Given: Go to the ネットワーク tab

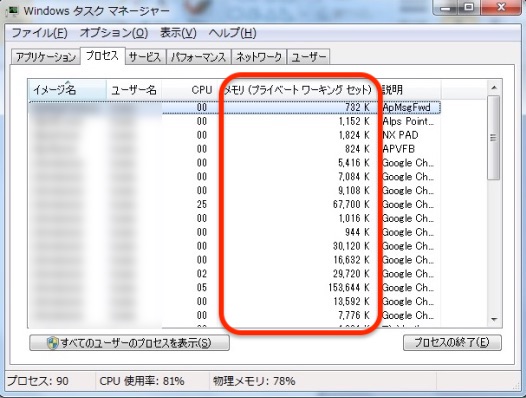Looking at the screenshot, I should [x=259, y=57].
